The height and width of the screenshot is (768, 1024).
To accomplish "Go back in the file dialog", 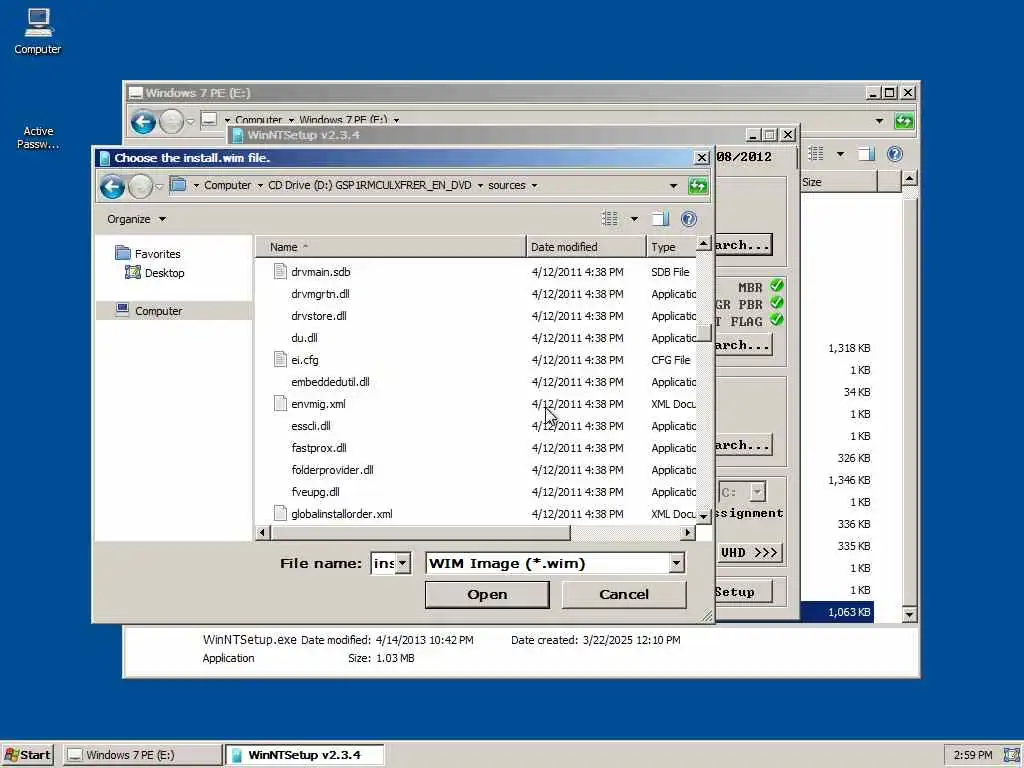I will pos(112,186).
